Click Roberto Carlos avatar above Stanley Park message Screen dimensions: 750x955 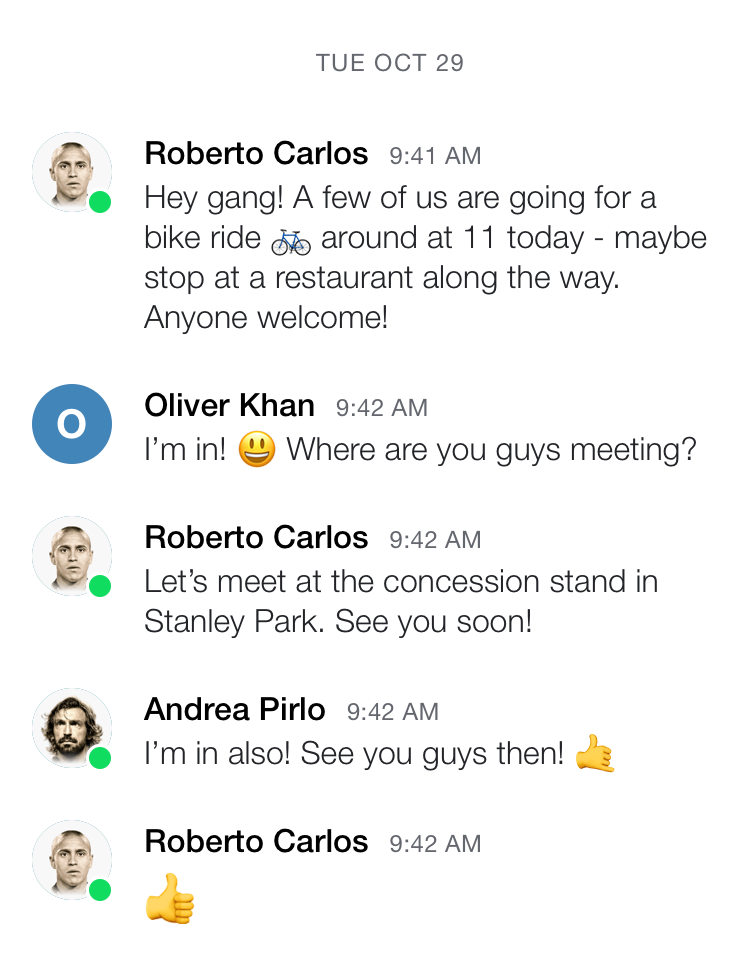(71, 556)
